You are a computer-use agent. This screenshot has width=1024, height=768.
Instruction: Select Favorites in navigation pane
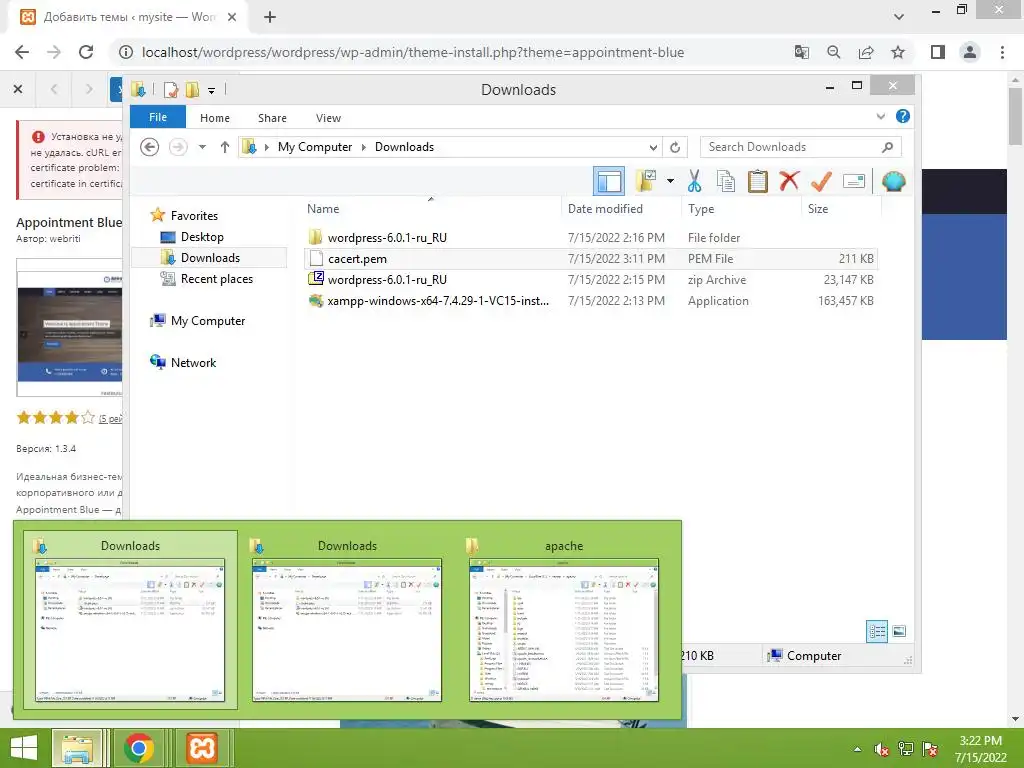click(194, 216)
